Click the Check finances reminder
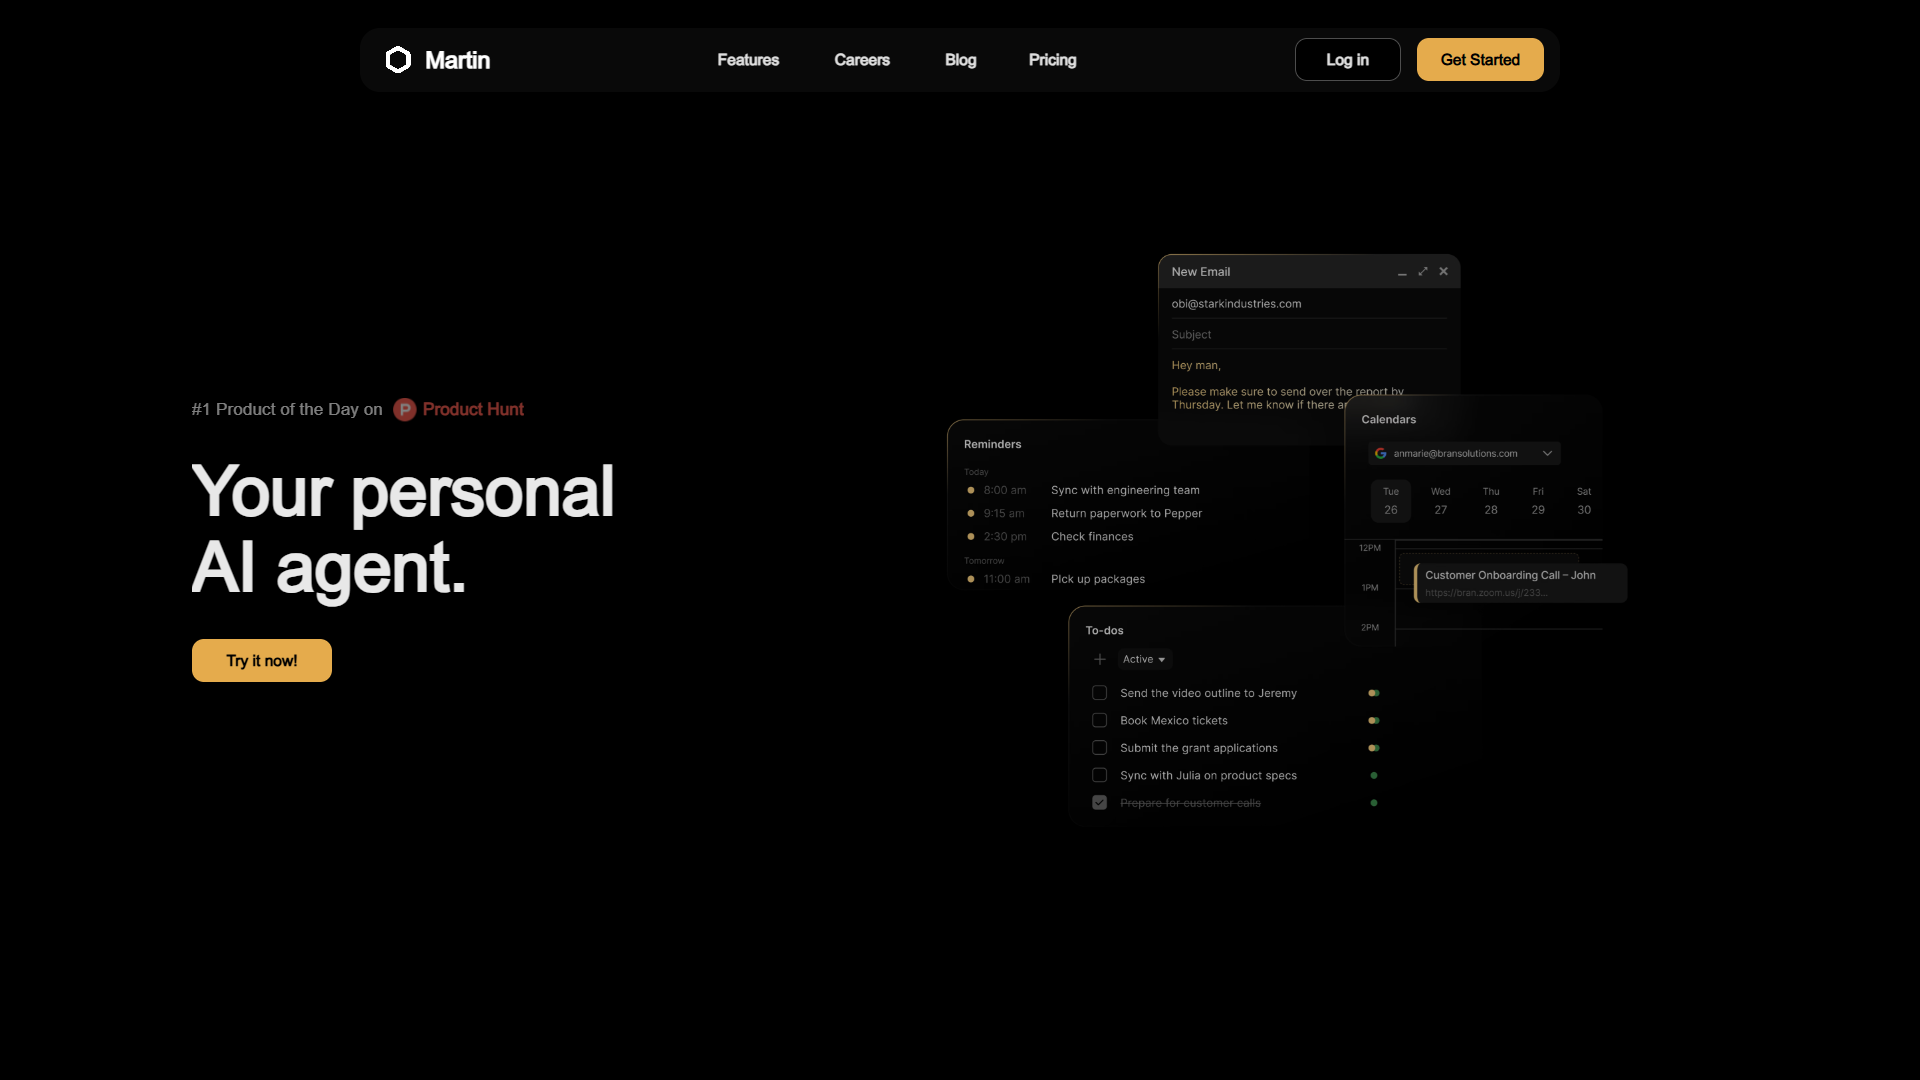 click(x=1092, y=537)
